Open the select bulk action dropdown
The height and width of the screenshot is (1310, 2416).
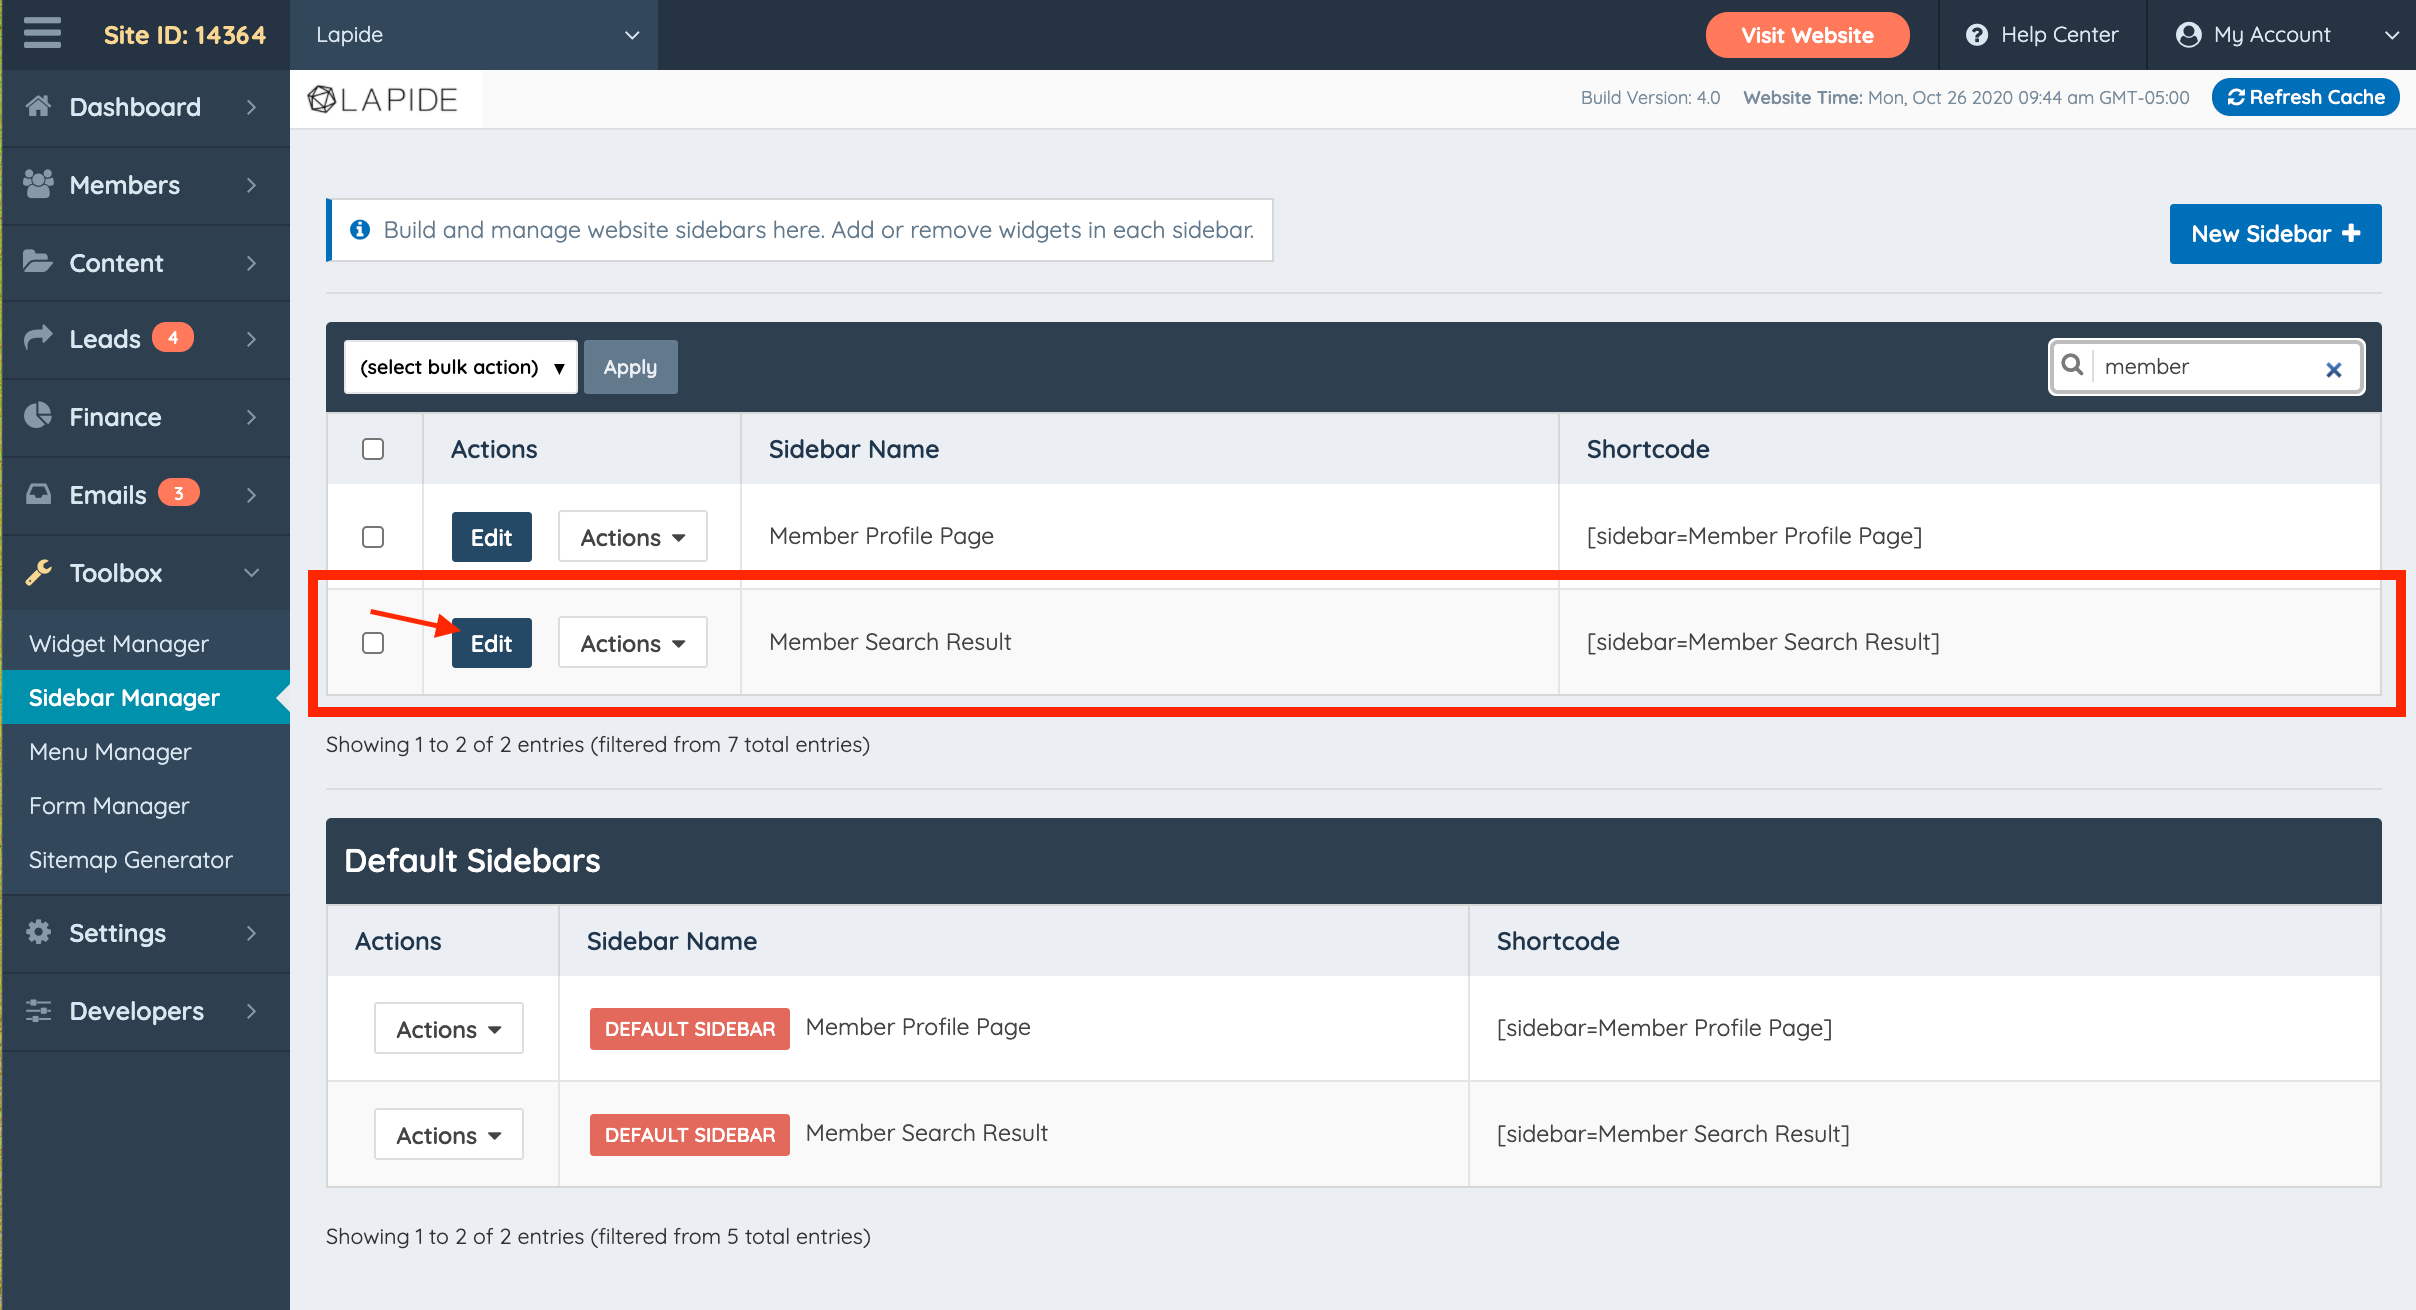click(460, 367)
